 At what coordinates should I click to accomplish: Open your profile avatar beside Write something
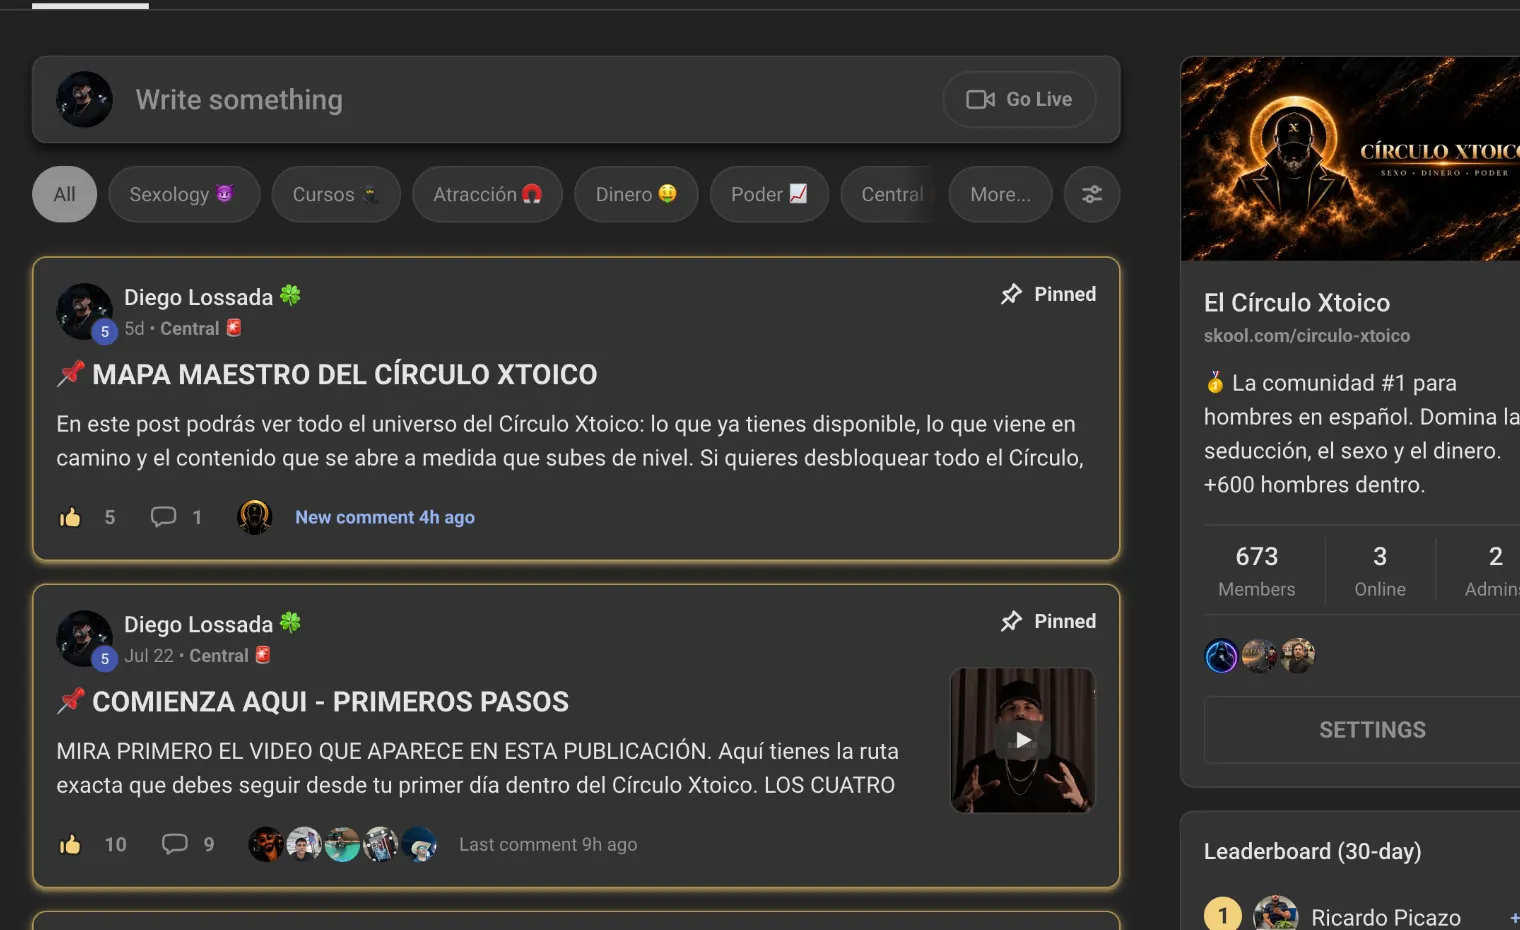coord(84,100)
